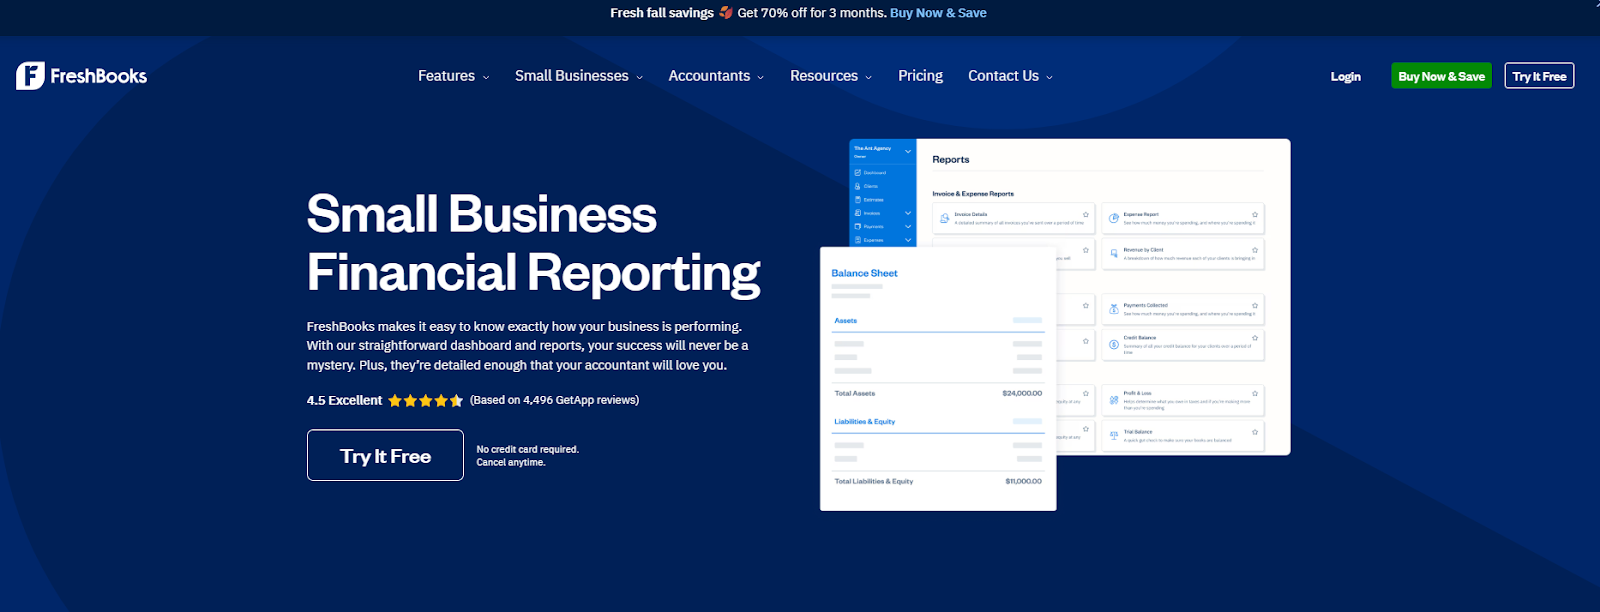
Task: Open the Revenue by Client report icon
Action: coord(1114,254)
